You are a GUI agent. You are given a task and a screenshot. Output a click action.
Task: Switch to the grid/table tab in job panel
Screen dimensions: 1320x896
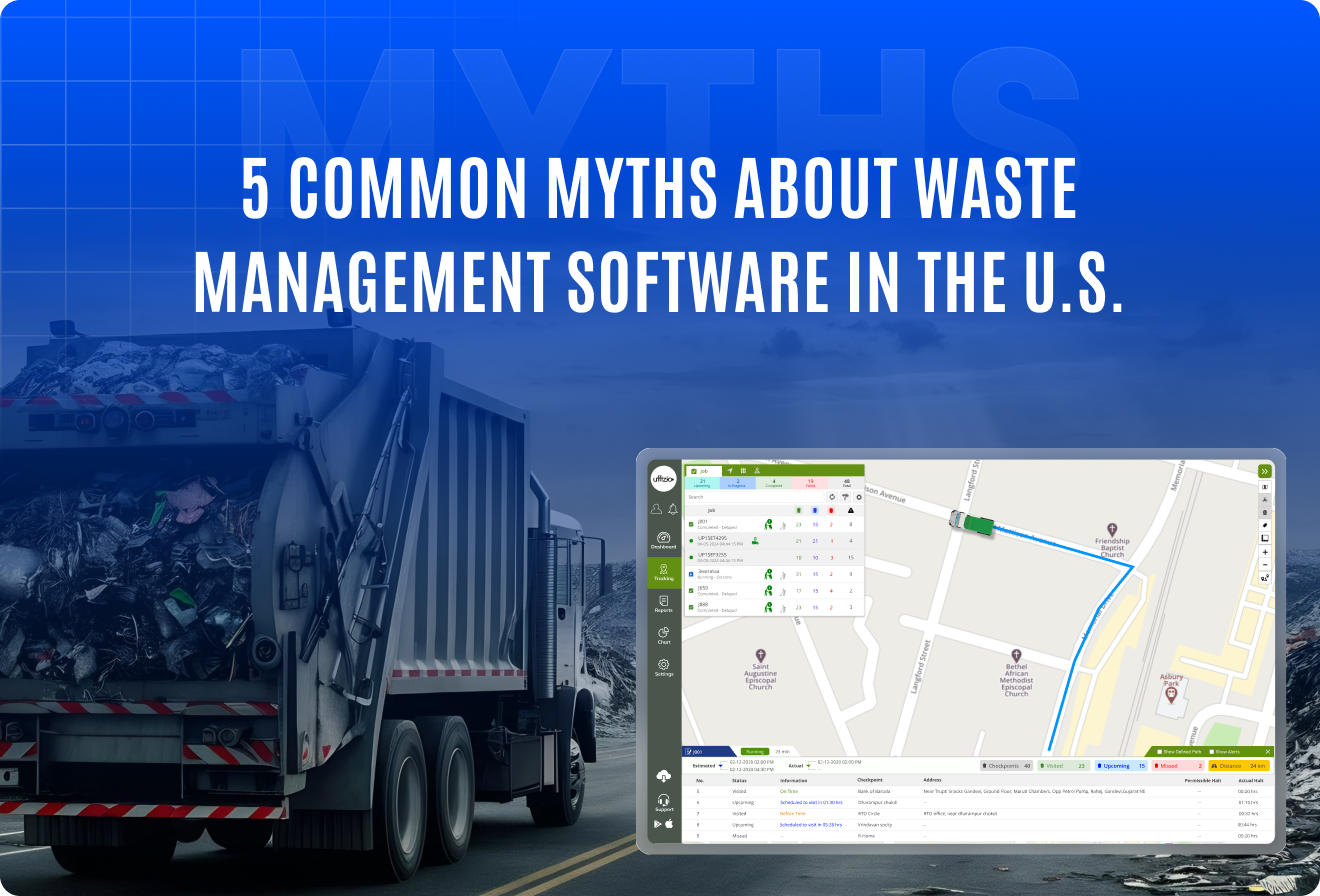pyautogui.click(x=743, y=471)
